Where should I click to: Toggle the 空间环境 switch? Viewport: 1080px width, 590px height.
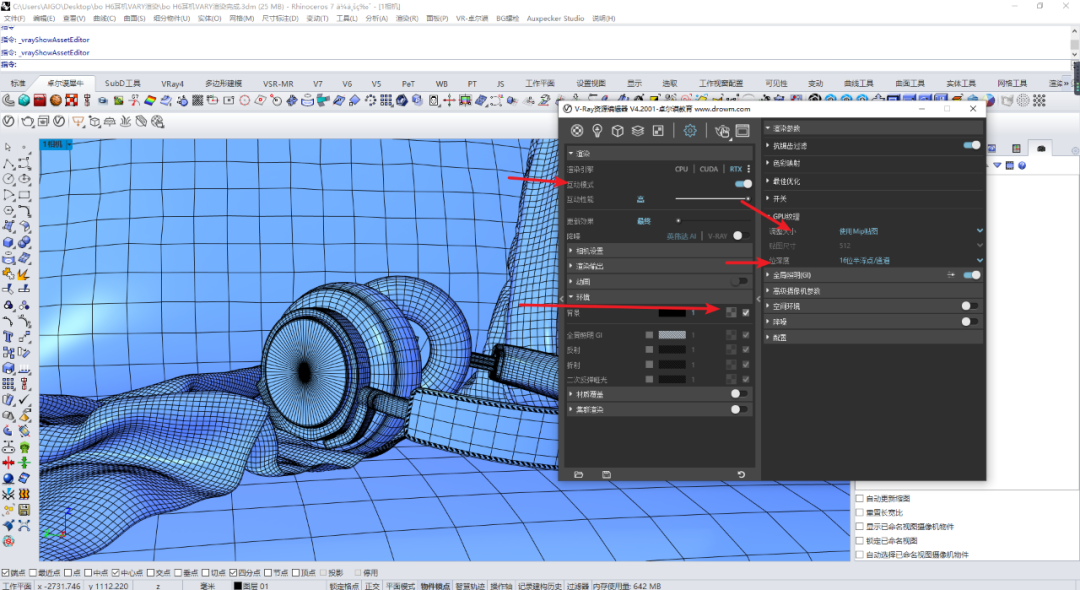click(970, 306)
